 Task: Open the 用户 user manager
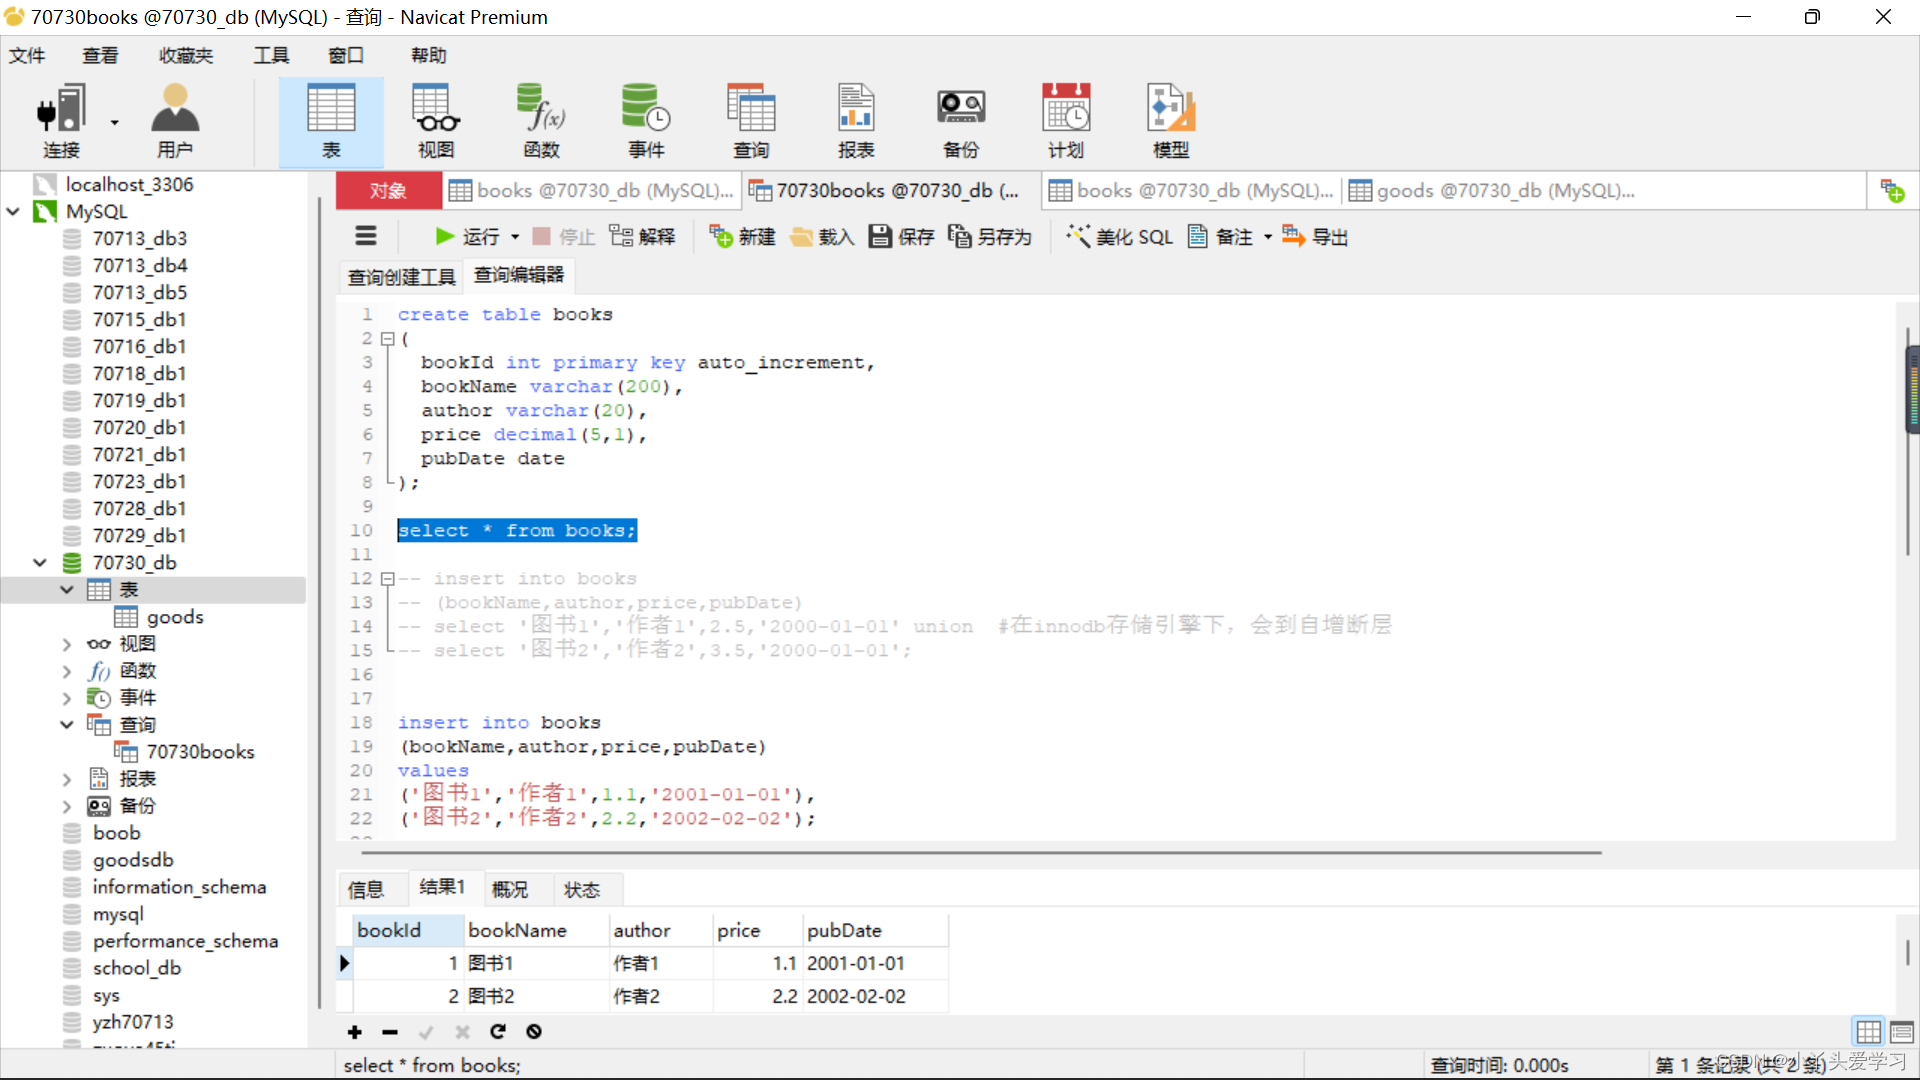(175, 121)
